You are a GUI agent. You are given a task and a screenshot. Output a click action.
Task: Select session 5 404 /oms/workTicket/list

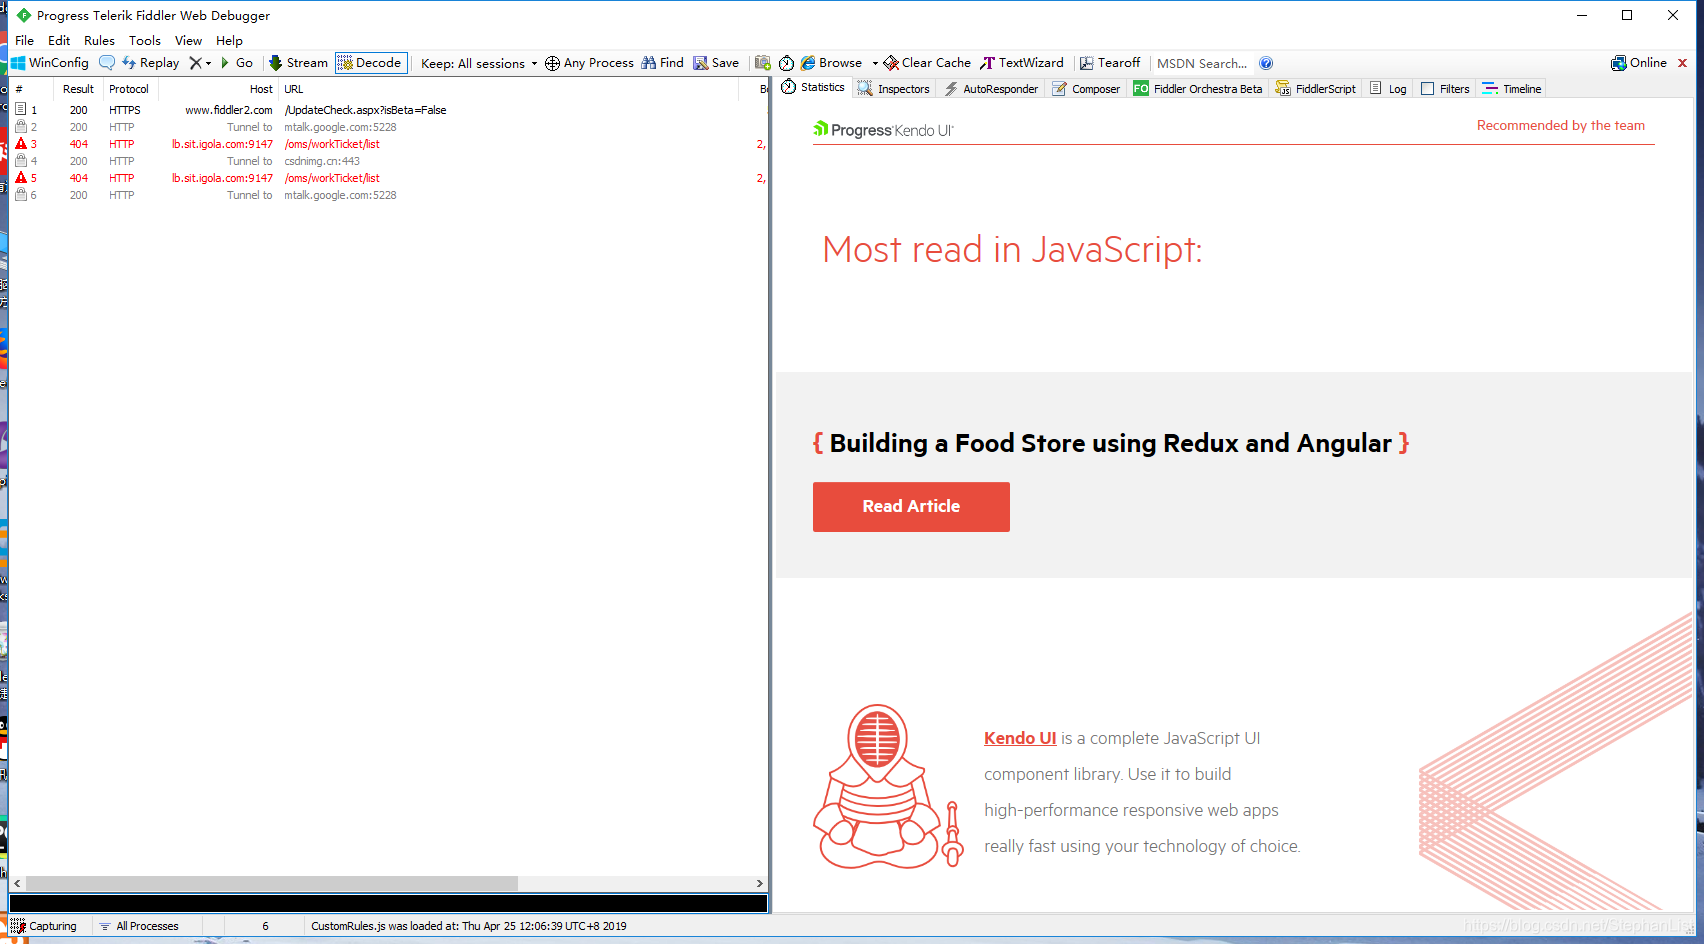[388, 178]
